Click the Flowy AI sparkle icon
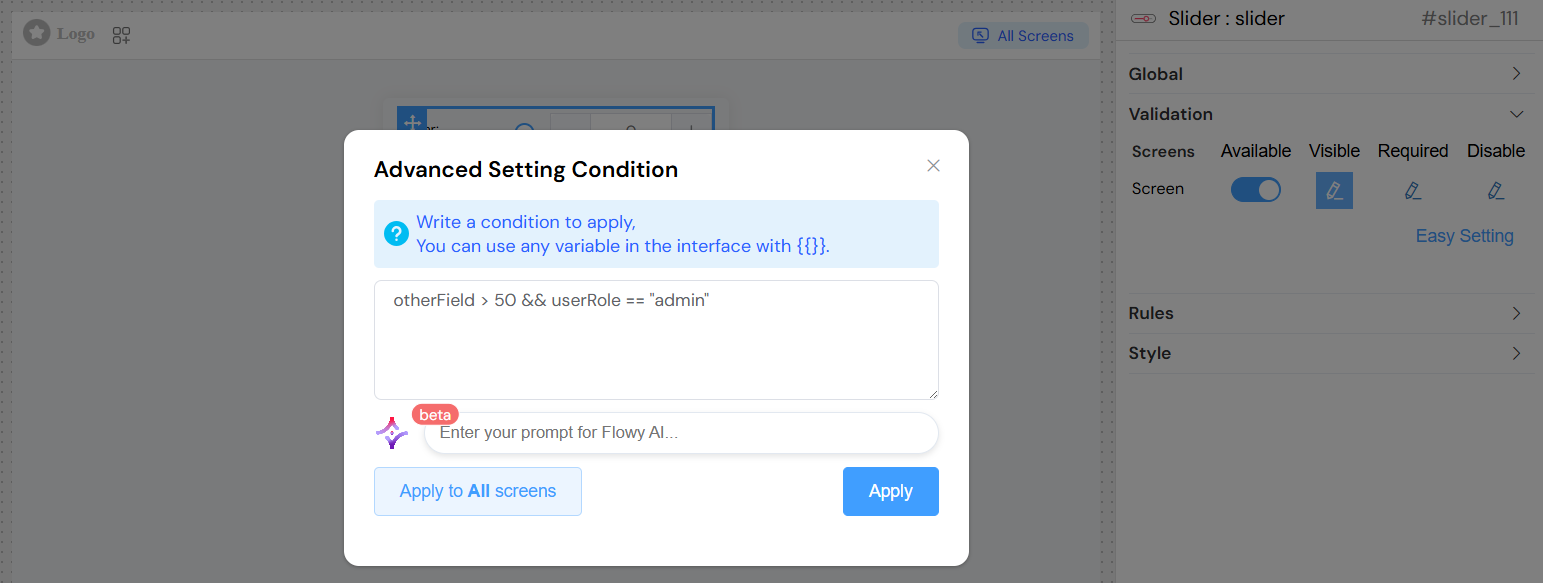Image resolution: width=1543 pixels, height=583 pixels. point(392,431)
